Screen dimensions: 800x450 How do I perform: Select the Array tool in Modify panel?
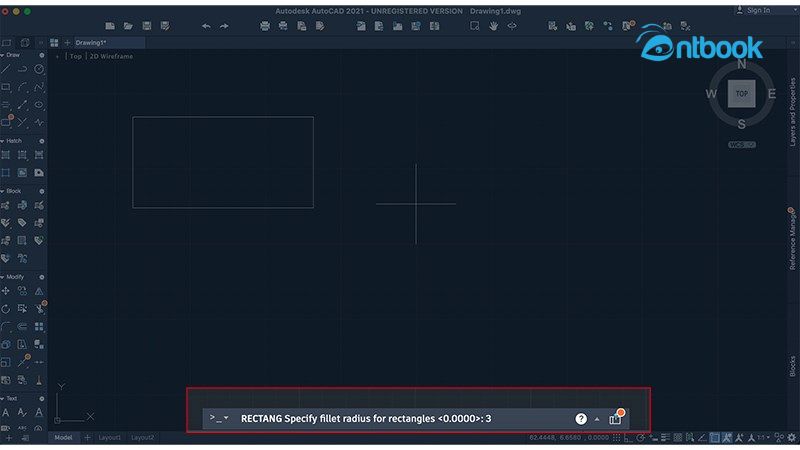tap(39, 327)
